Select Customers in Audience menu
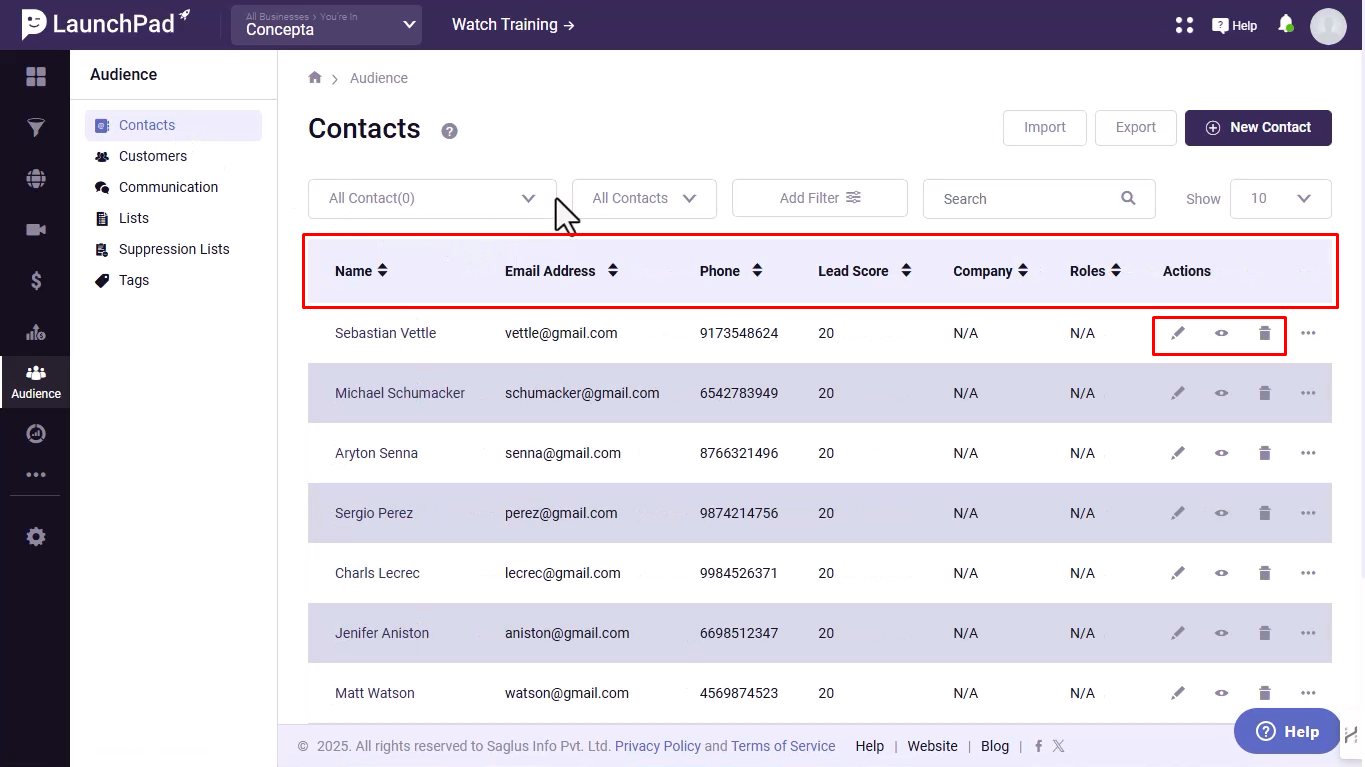Viewport: 1365px width, 767px height. 152,156
